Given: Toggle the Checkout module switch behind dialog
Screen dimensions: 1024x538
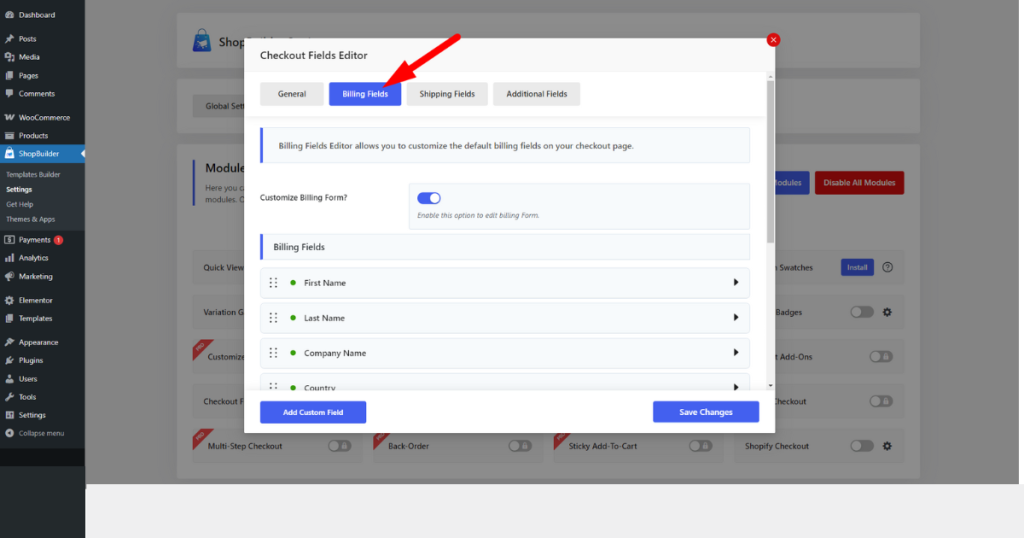Looking at the screenshot, I should pyautogui.click(x=880, y=401).
